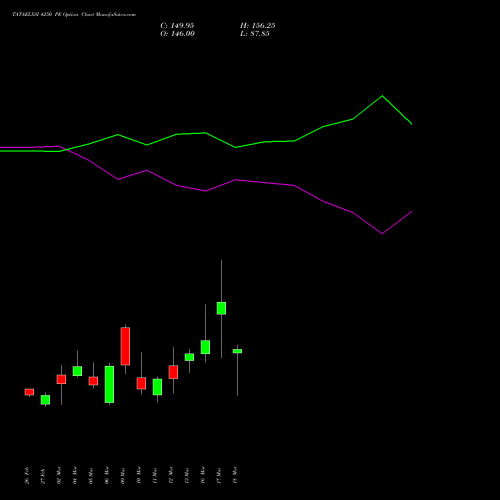This screenshot has height=500, width=500.
Task: Select the 09 Mar date label
Action: click(x=123, y=475)
